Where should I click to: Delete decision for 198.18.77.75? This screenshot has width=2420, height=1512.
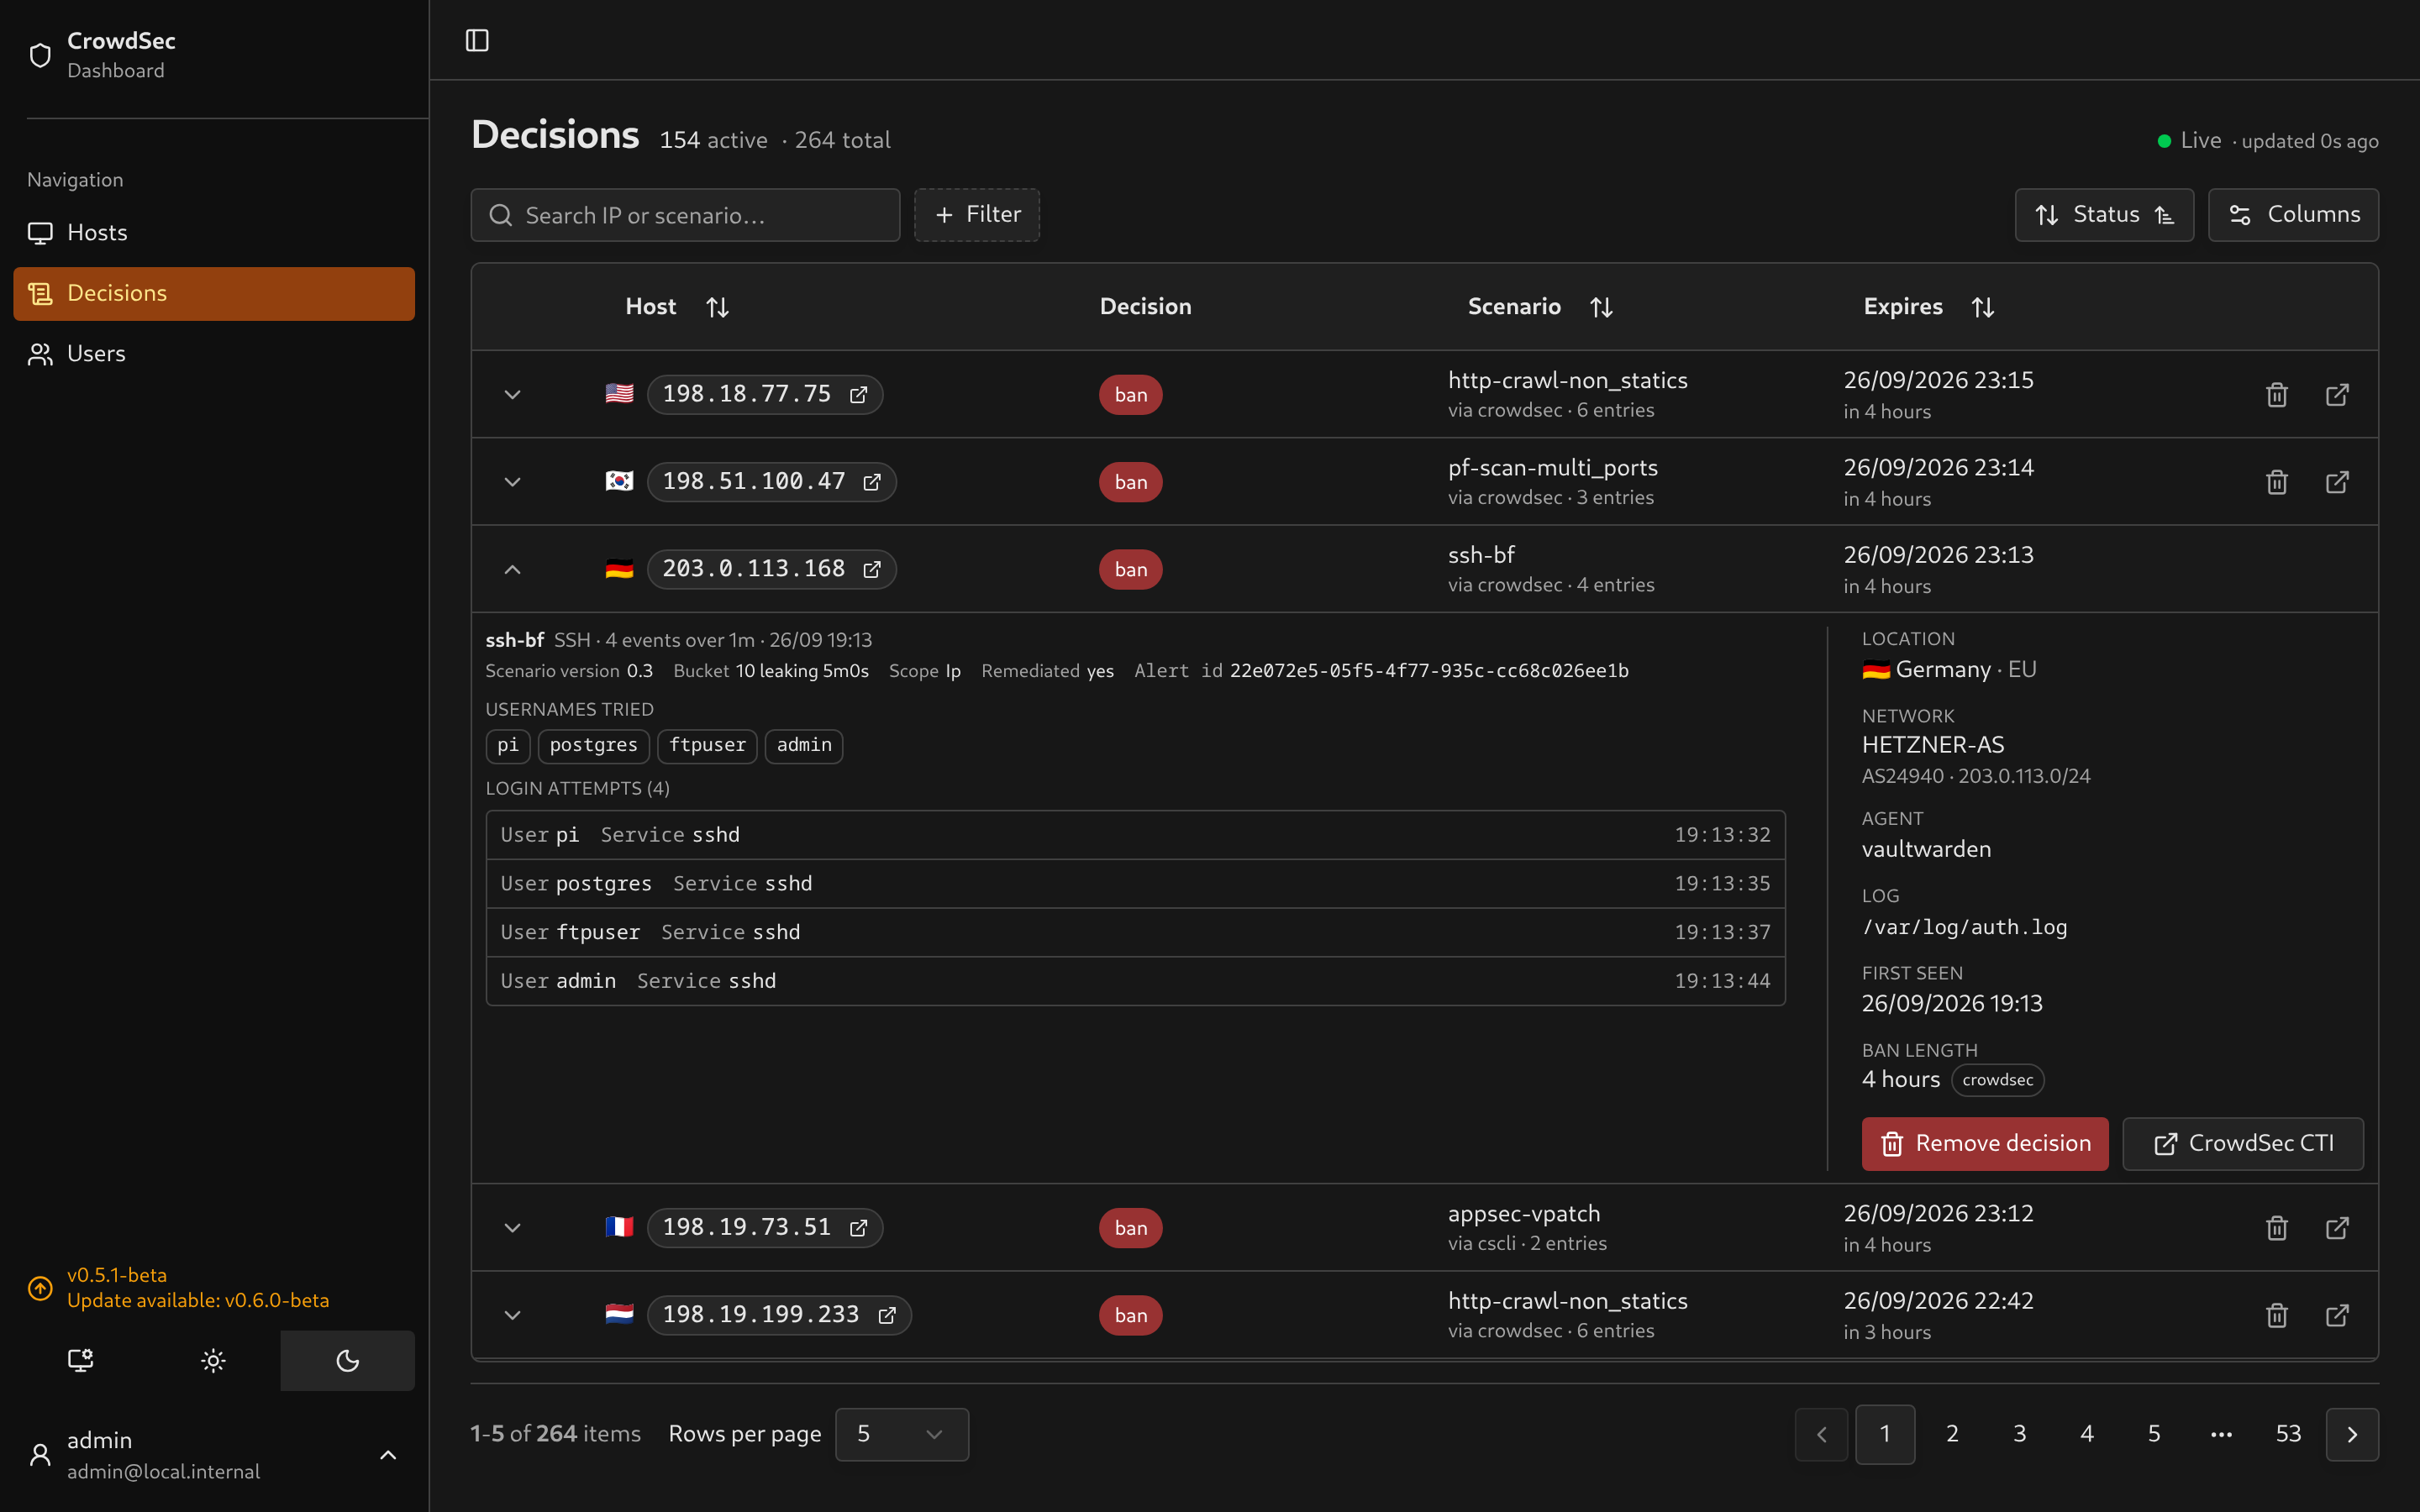(x=2277, y=395)
